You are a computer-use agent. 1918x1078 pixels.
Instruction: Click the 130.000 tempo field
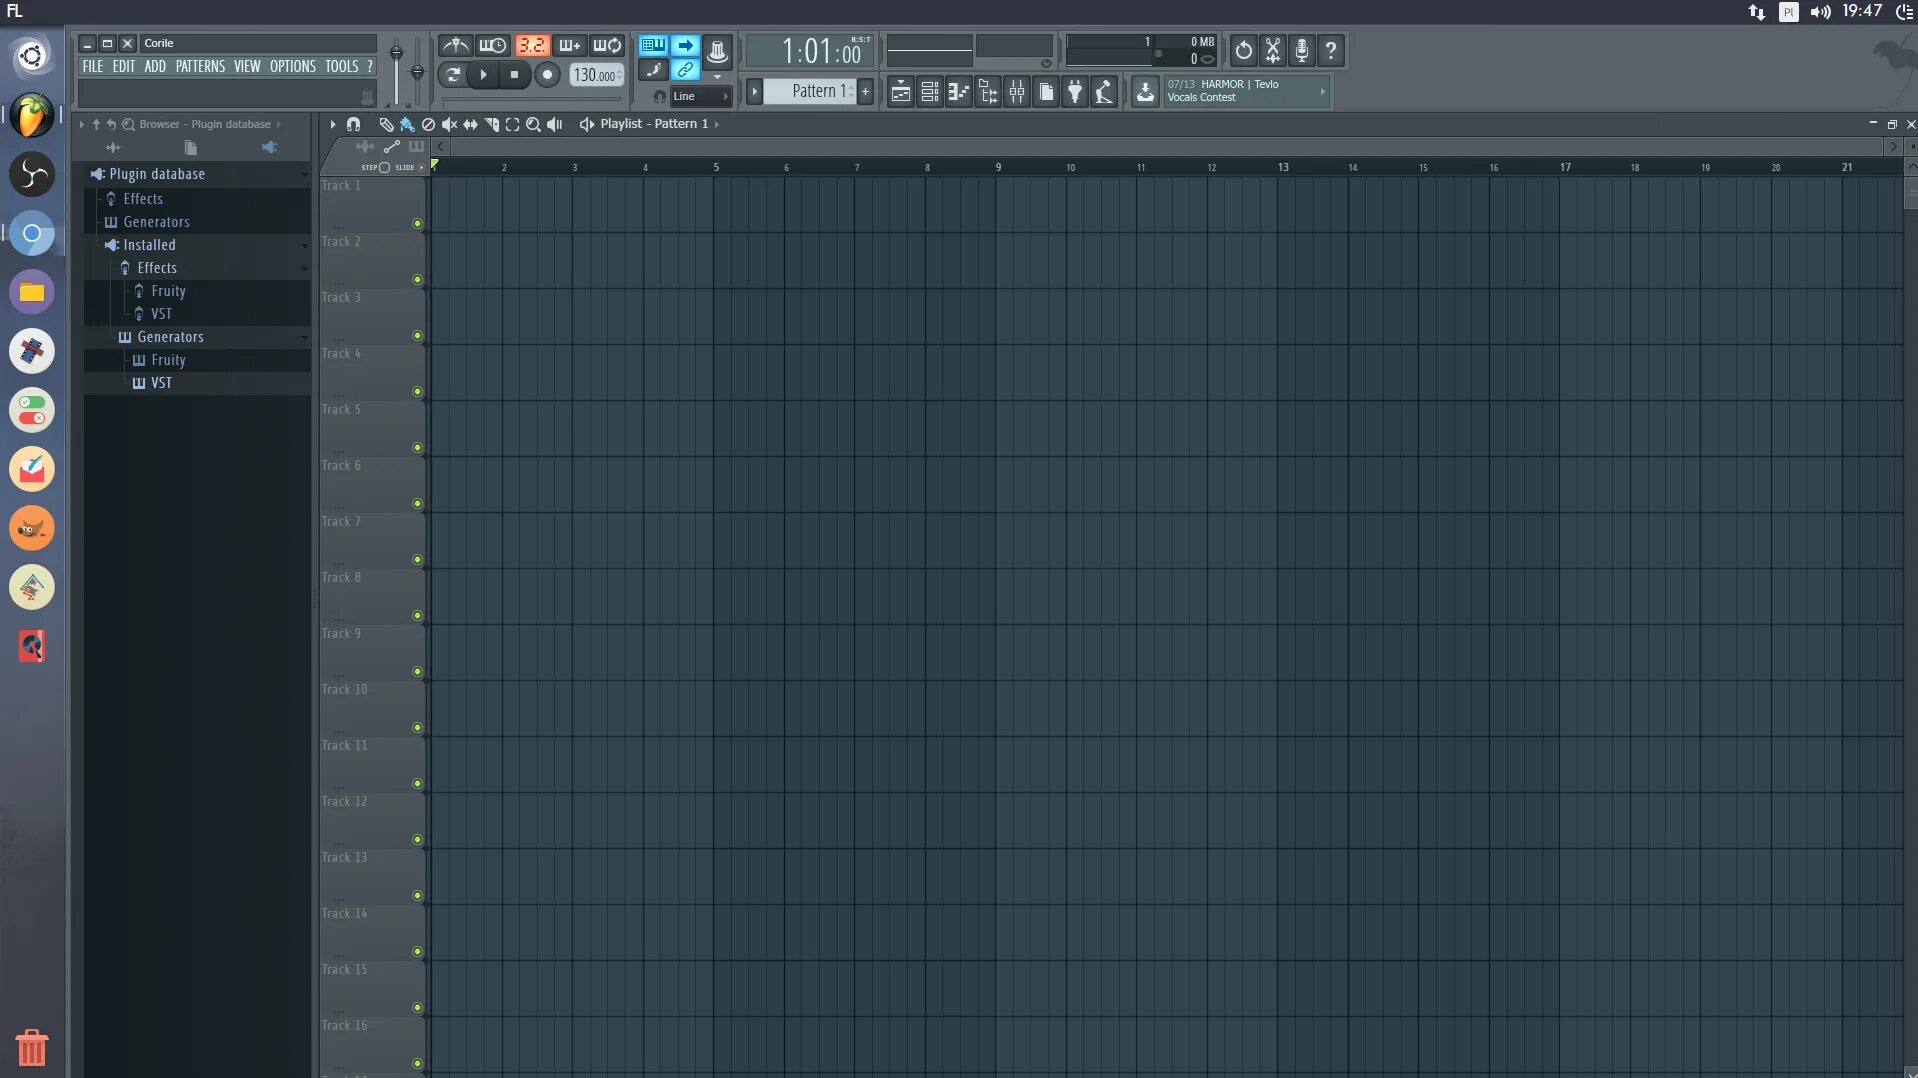(596, 75)
